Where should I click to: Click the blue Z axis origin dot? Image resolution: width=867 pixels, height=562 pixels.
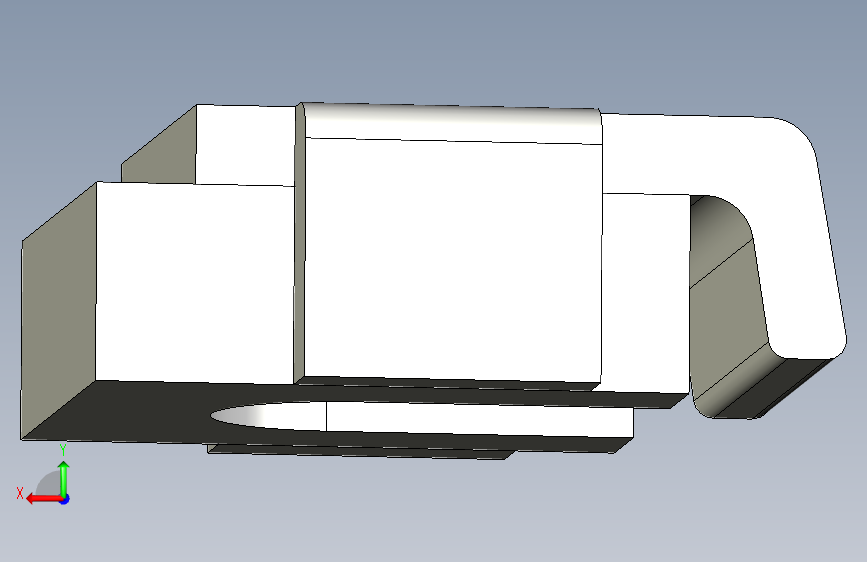coord(65,499)
